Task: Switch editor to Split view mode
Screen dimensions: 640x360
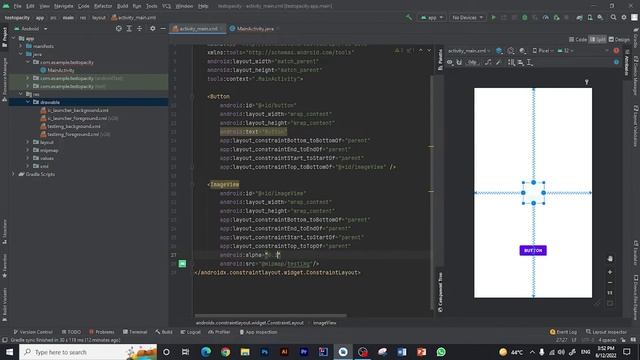Action: click(598, 40)
